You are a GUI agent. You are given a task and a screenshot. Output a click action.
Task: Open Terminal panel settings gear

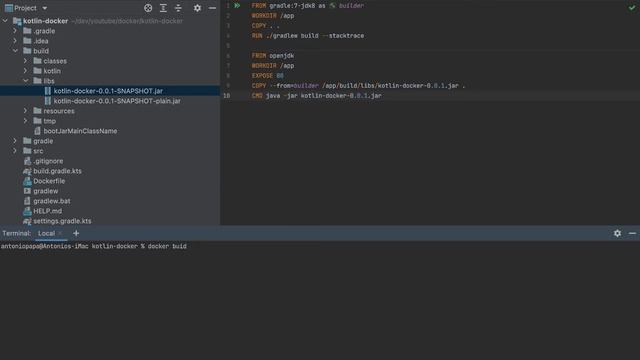point(617,233)
